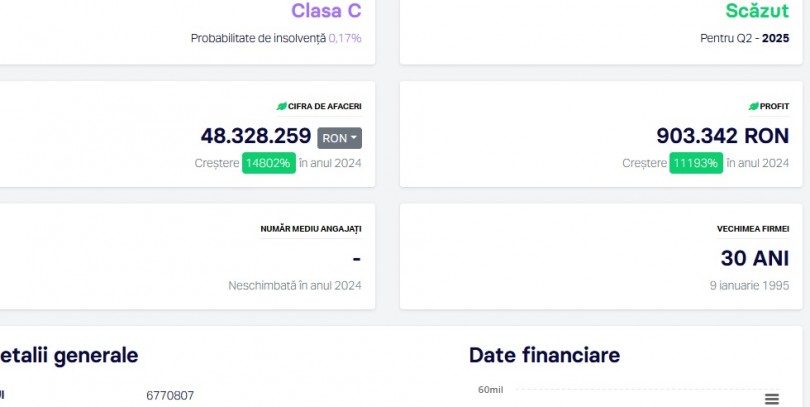Click the 0,17% insolvency probability value
The width and height of the screenshot is (810, 407).
click(x=345, y=38)
